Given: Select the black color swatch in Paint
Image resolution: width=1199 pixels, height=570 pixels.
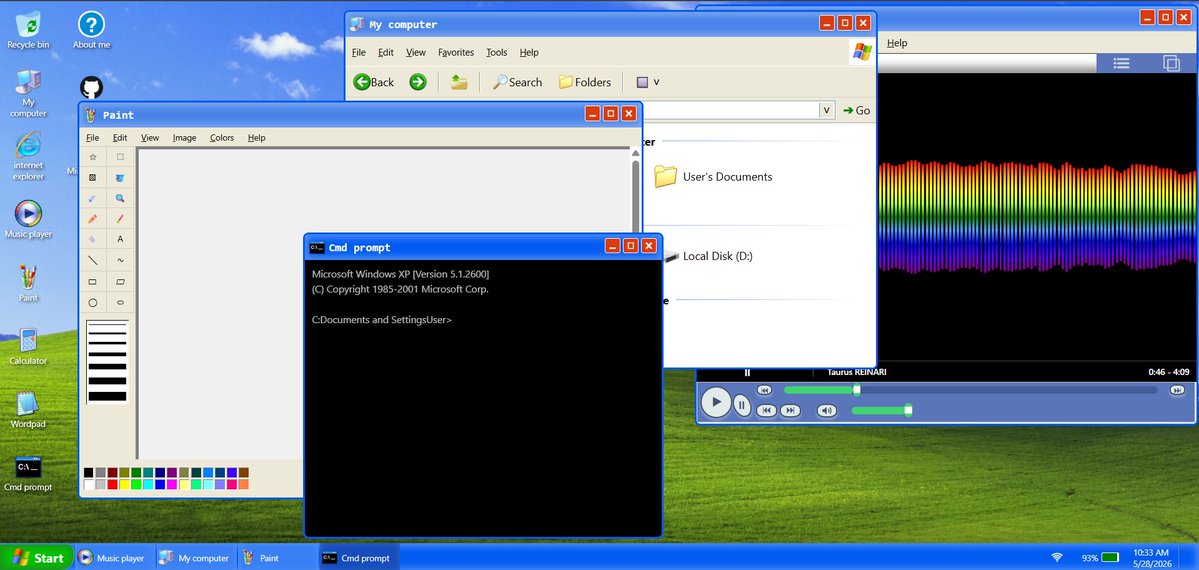Looking at the screenshot, I should tap(89, 473).
